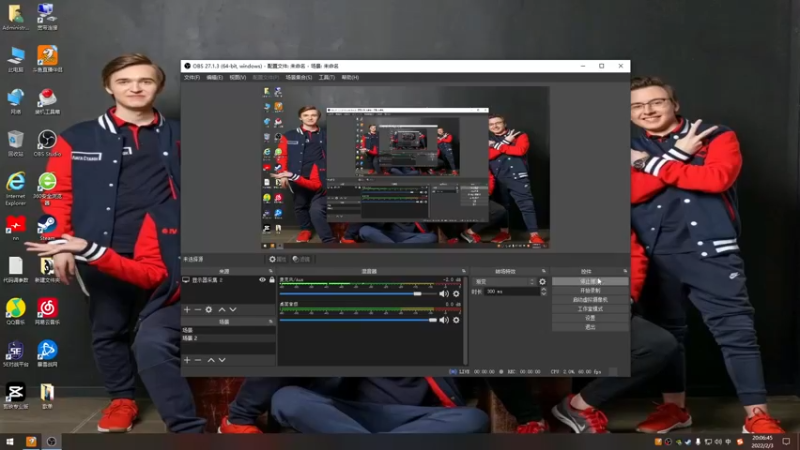Remove selected scene with minus icon

198,360
